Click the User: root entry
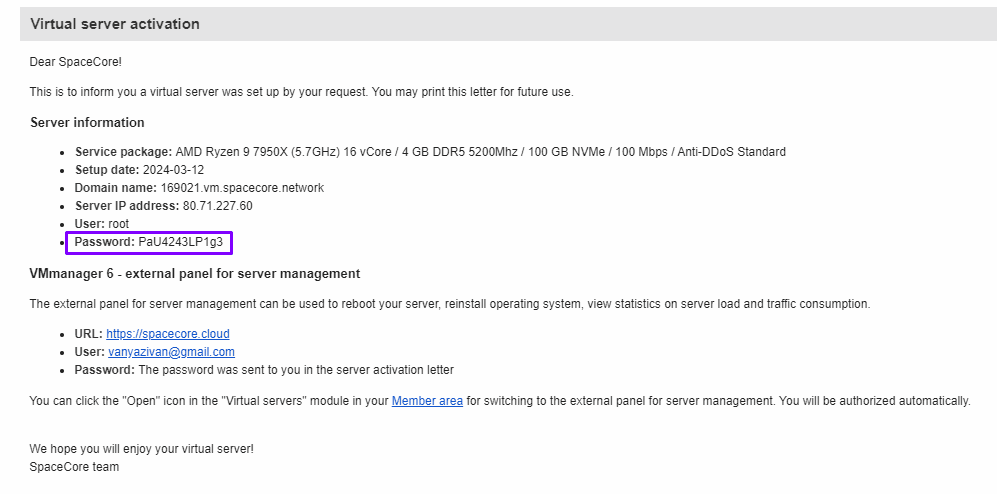Viewport: 997px width, 494px height. coord(101,224)
